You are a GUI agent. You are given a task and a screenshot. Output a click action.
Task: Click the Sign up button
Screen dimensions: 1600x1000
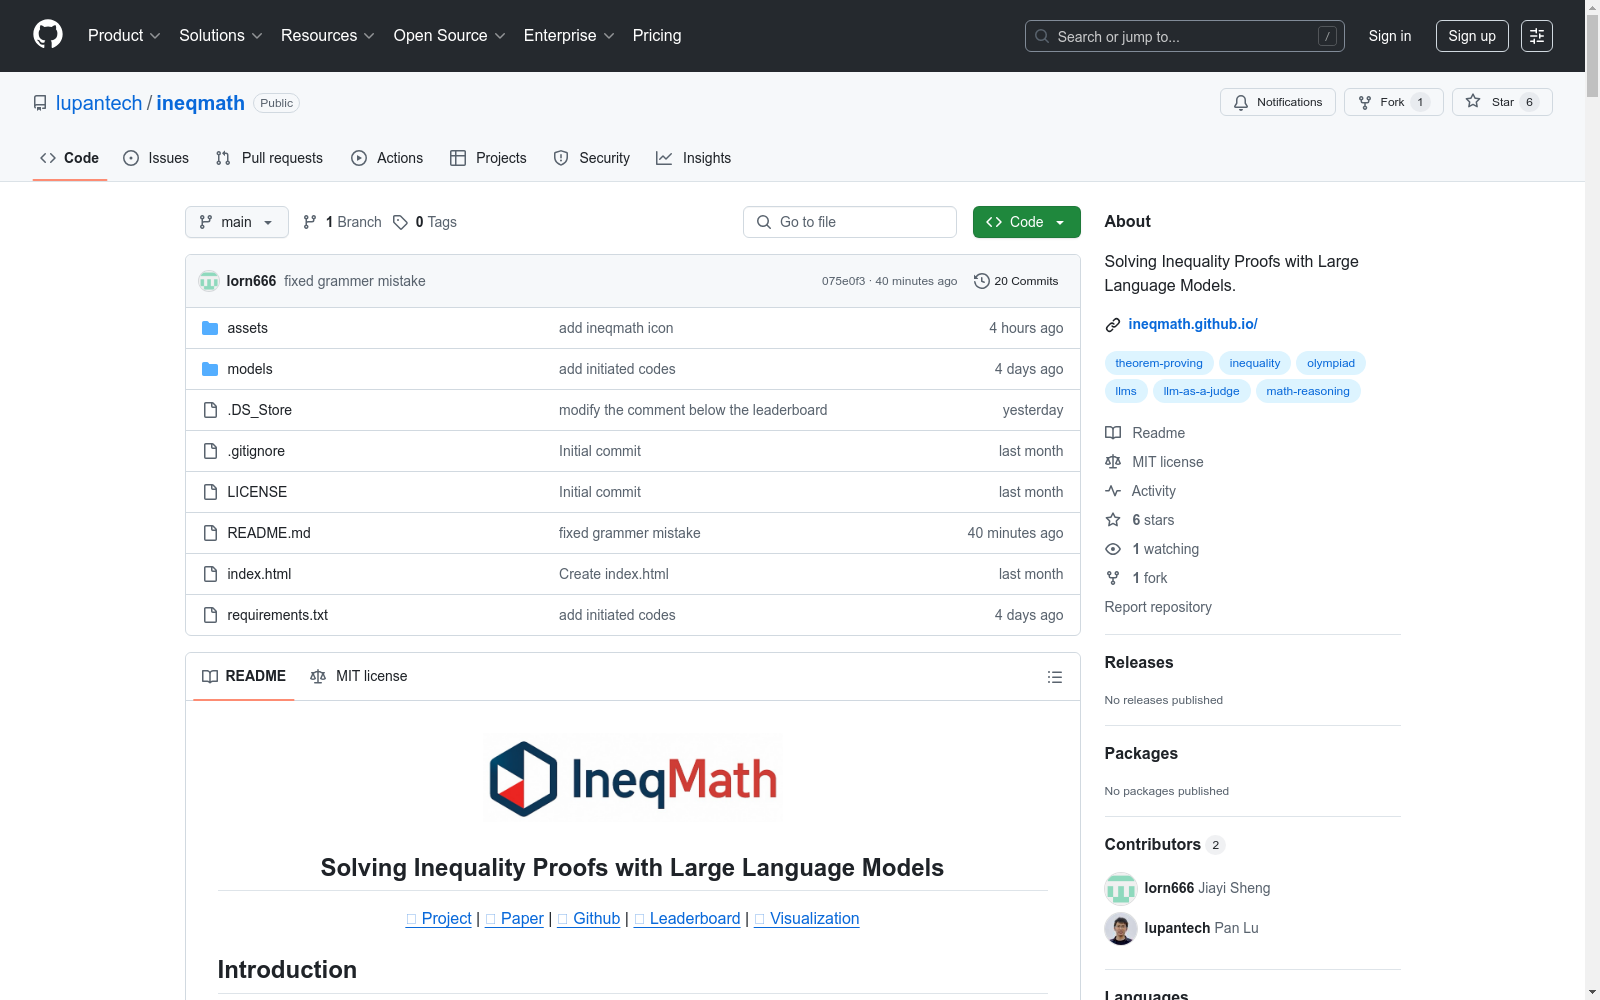(x=1472, y=36)
